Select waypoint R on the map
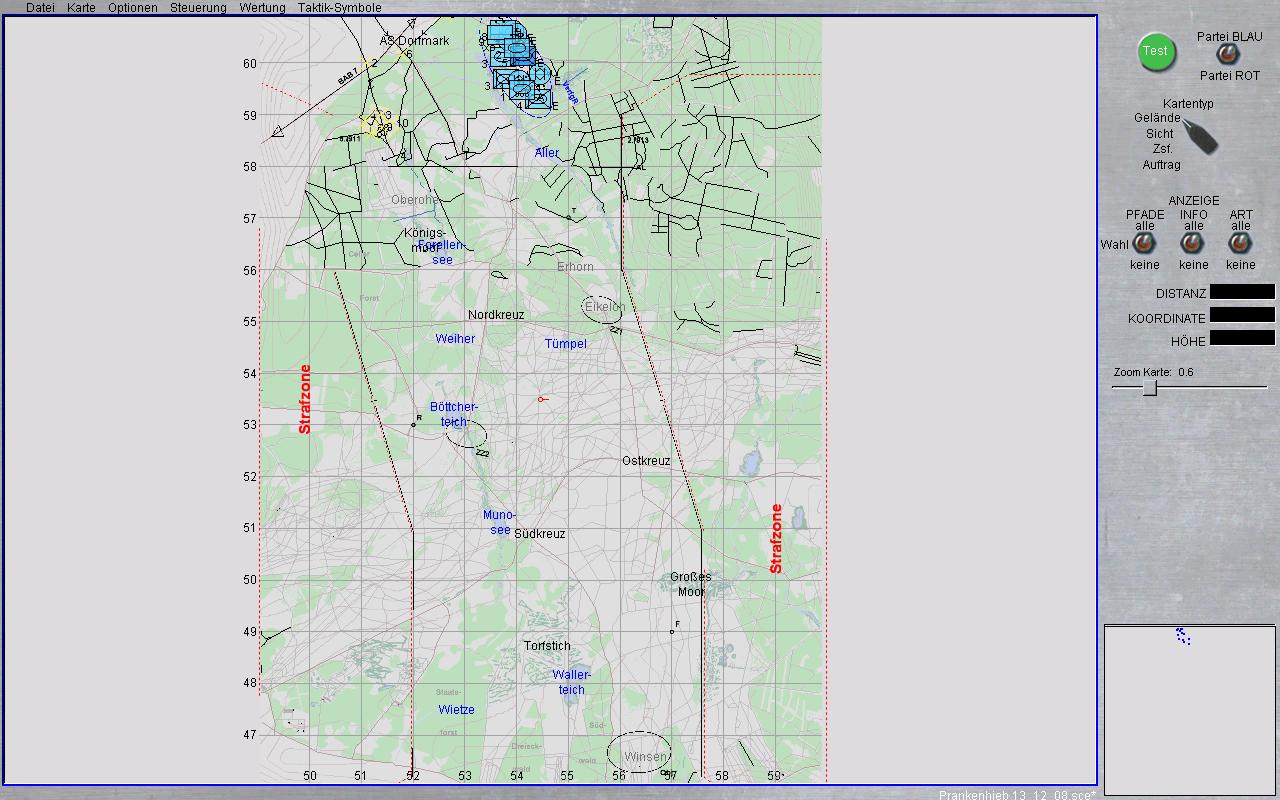 click(413, 425)
